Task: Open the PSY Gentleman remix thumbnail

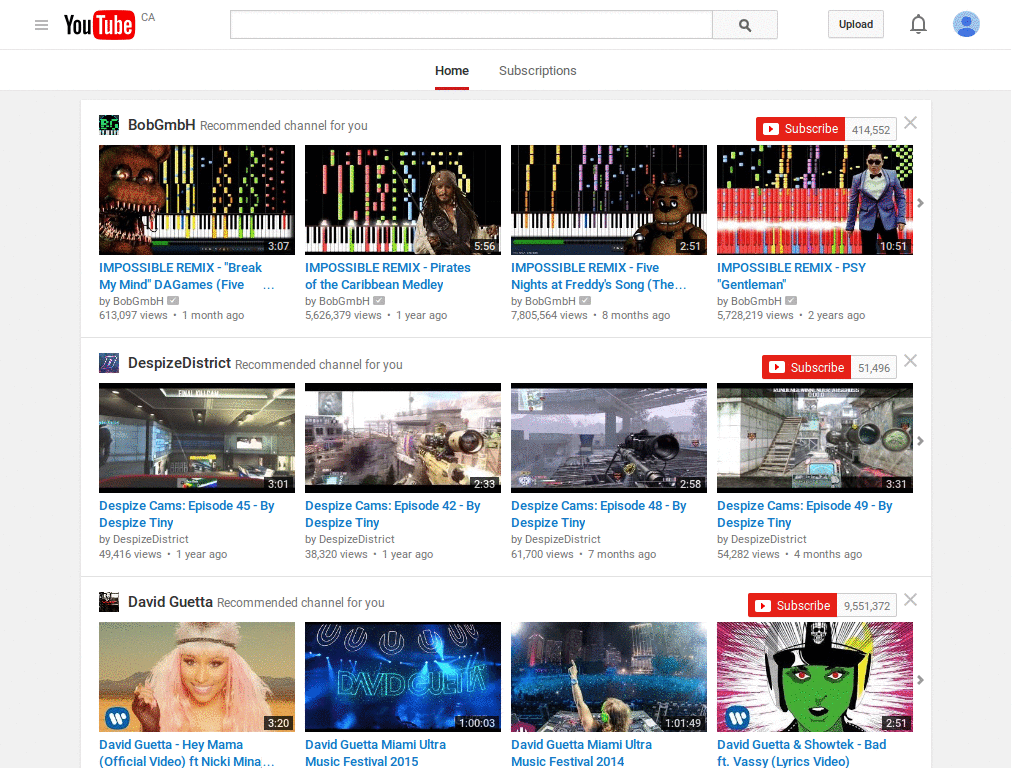Action: 815,200
